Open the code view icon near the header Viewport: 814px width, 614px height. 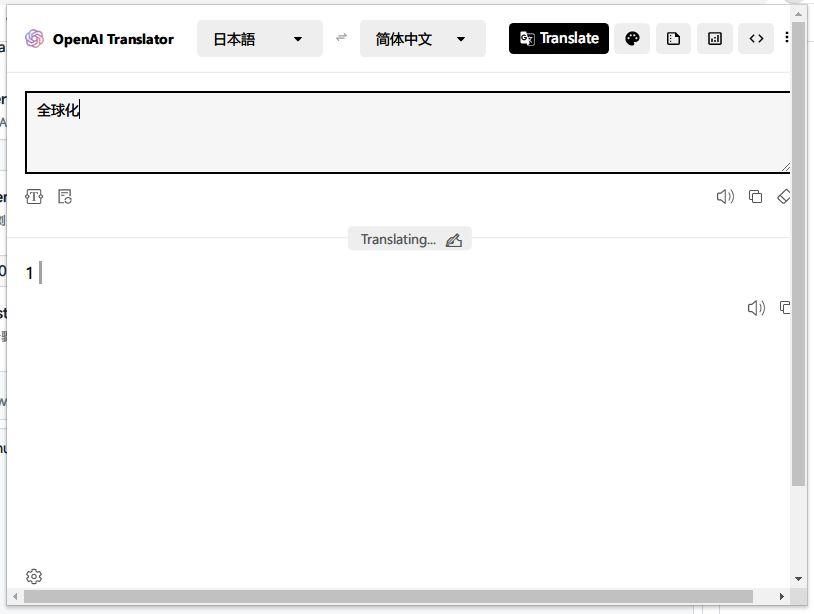coord(756,38)
